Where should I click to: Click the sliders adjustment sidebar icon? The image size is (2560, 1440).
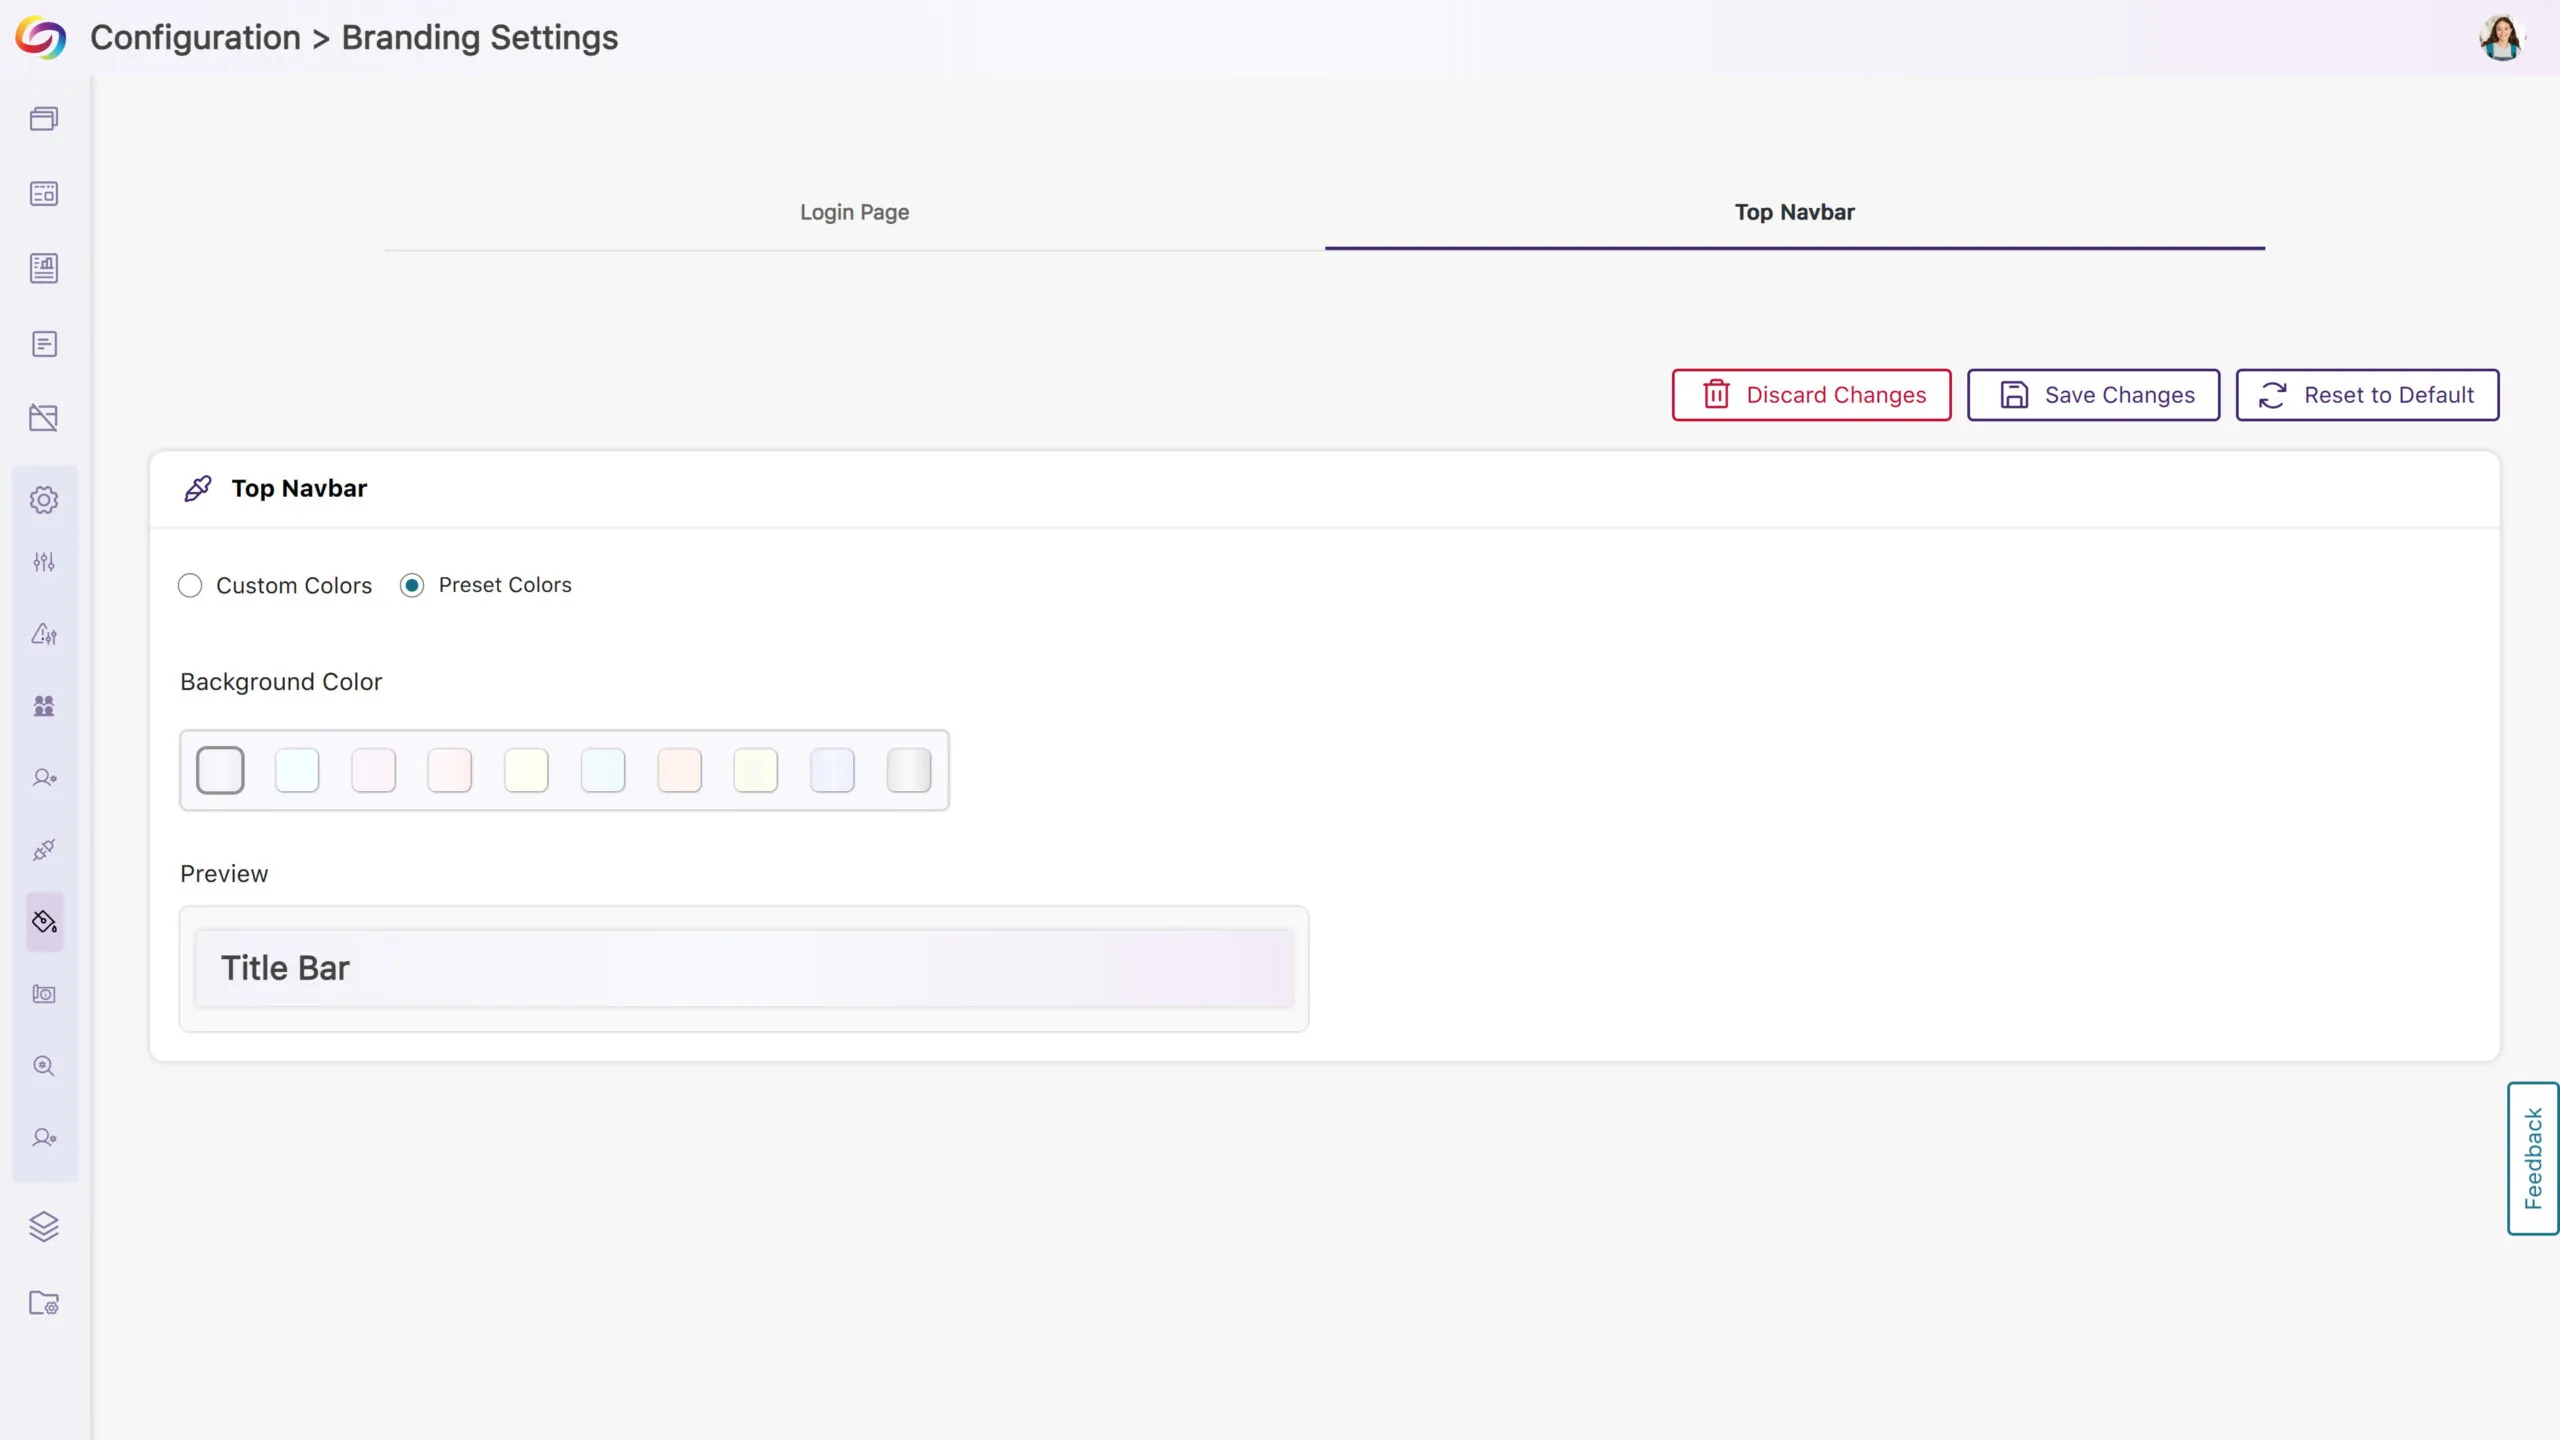point(44,562)
